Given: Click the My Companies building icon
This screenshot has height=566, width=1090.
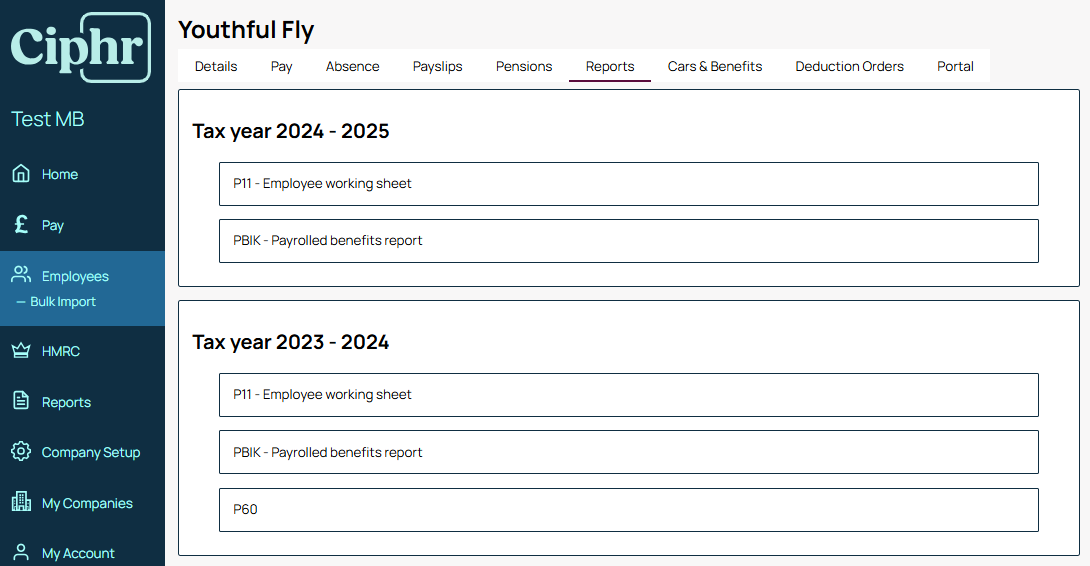Looking at the screenshot, I should pos(21,501).
